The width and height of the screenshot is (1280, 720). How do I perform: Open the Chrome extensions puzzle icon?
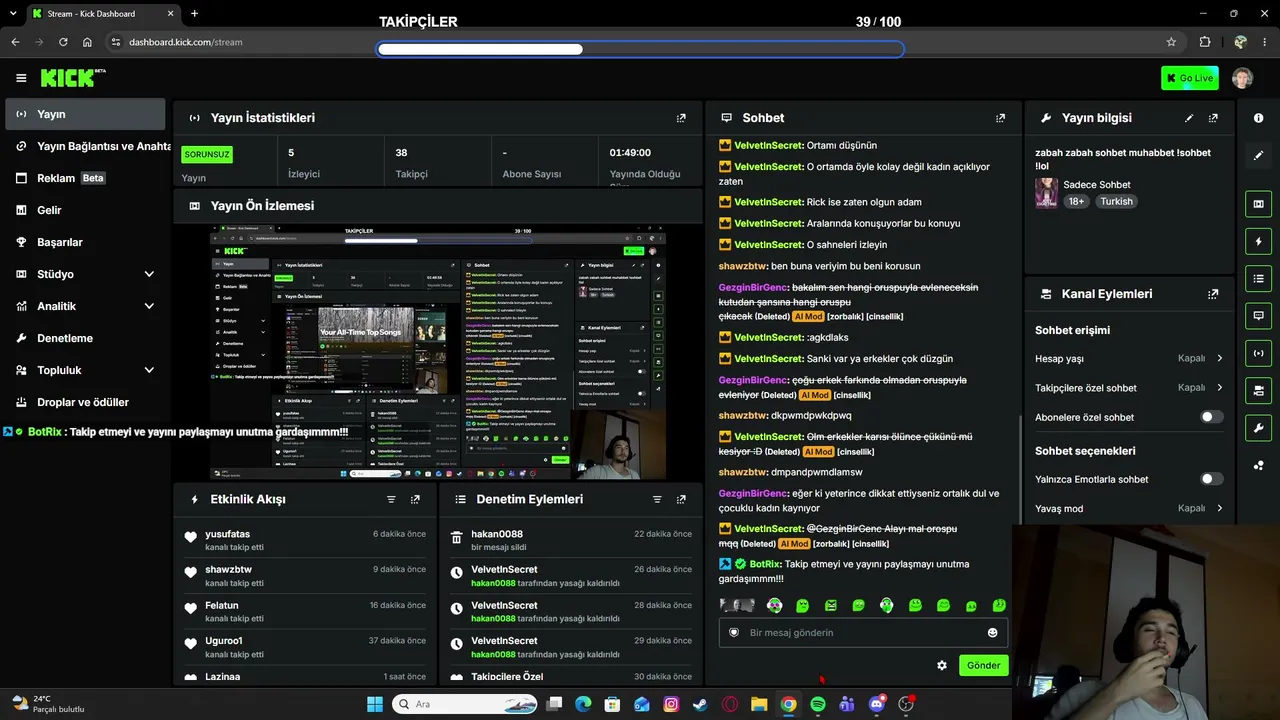pos(1205,42)
